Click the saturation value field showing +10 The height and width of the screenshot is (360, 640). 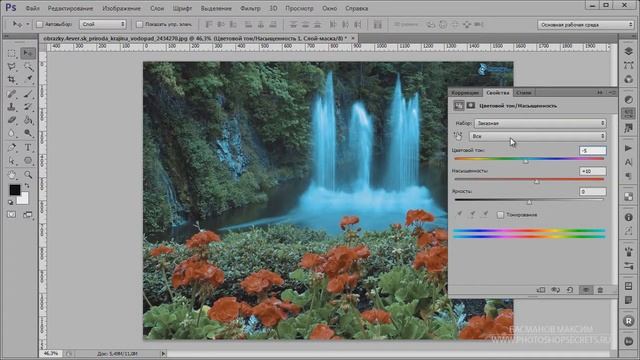tap(593, 171)
